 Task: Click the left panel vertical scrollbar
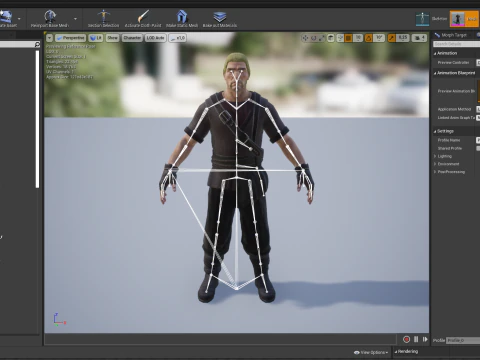click(37, 119)
